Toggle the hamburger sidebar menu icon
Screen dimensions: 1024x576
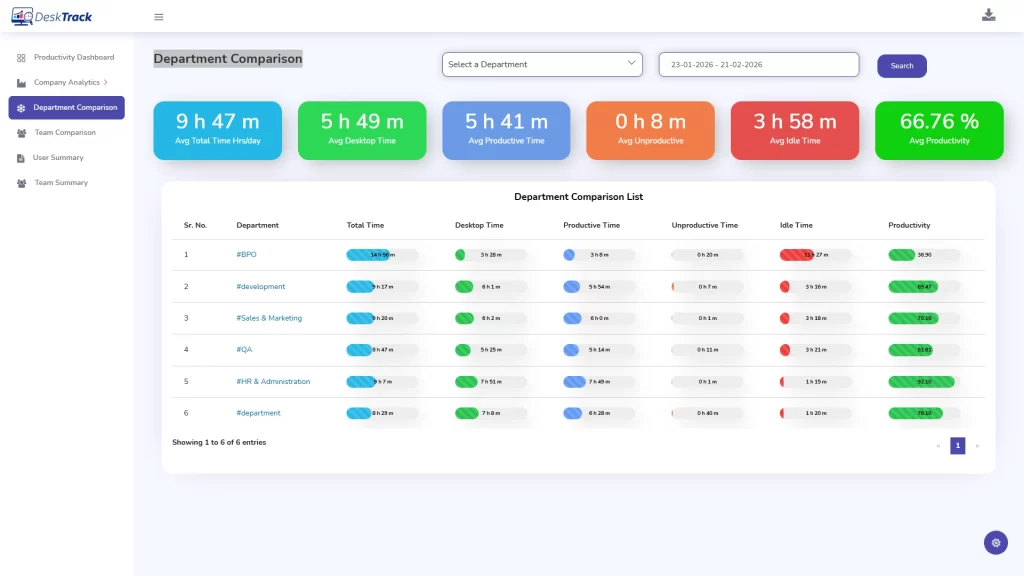coord(159,17)
